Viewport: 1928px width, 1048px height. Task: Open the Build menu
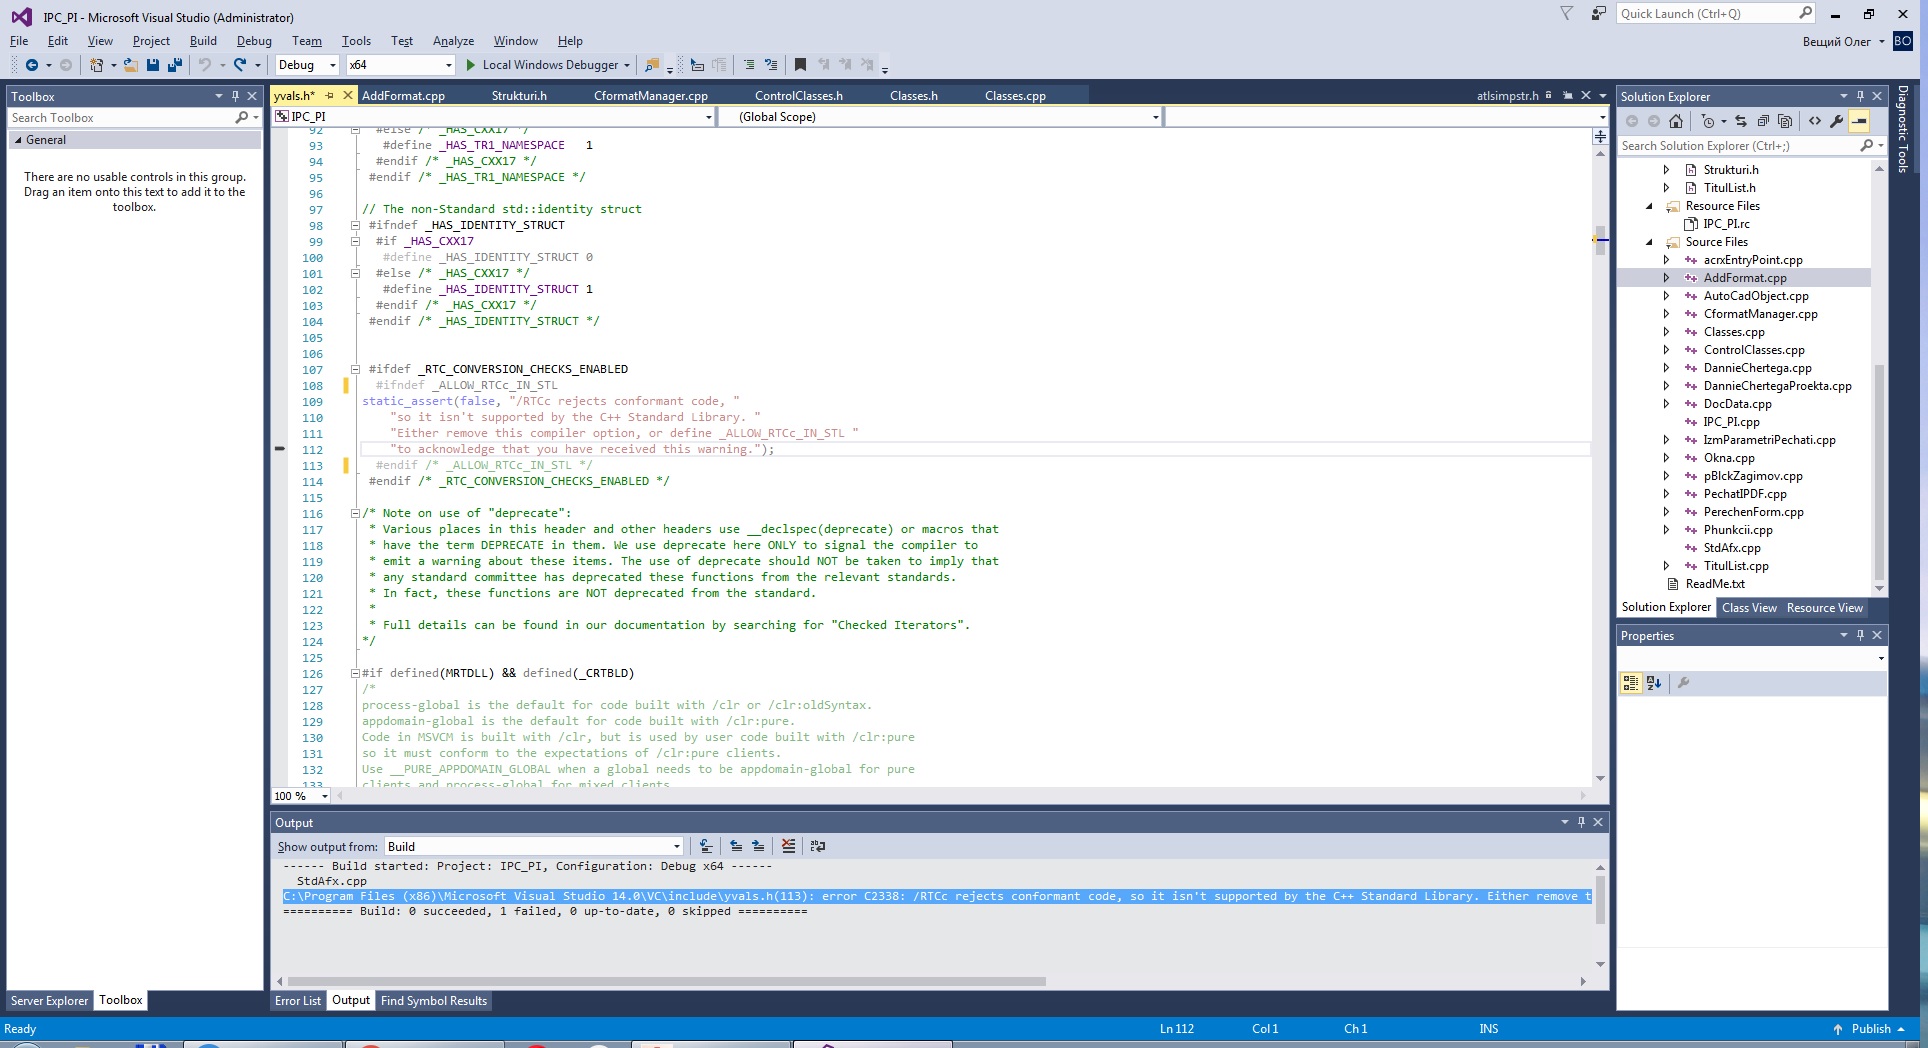[x=203, y=41]
